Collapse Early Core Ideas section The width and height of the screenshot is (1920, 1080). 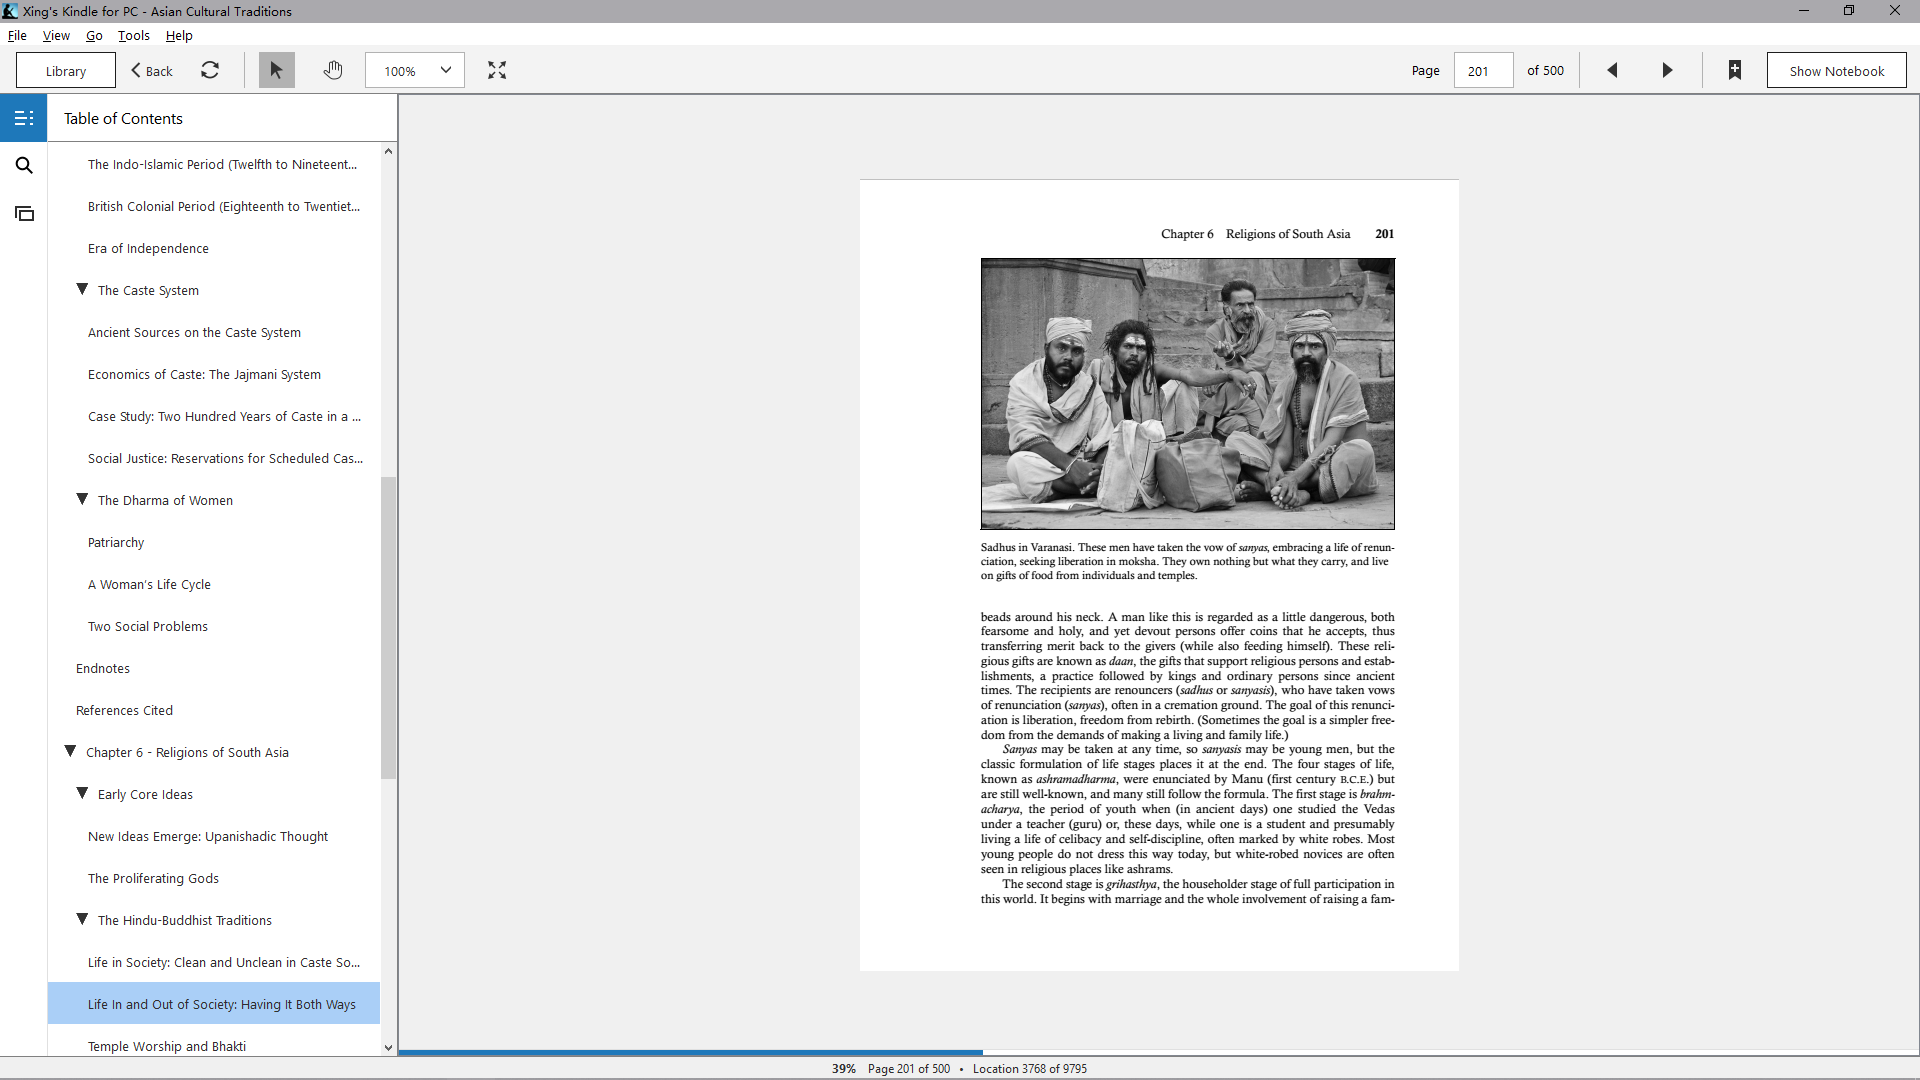click(83, 793)
